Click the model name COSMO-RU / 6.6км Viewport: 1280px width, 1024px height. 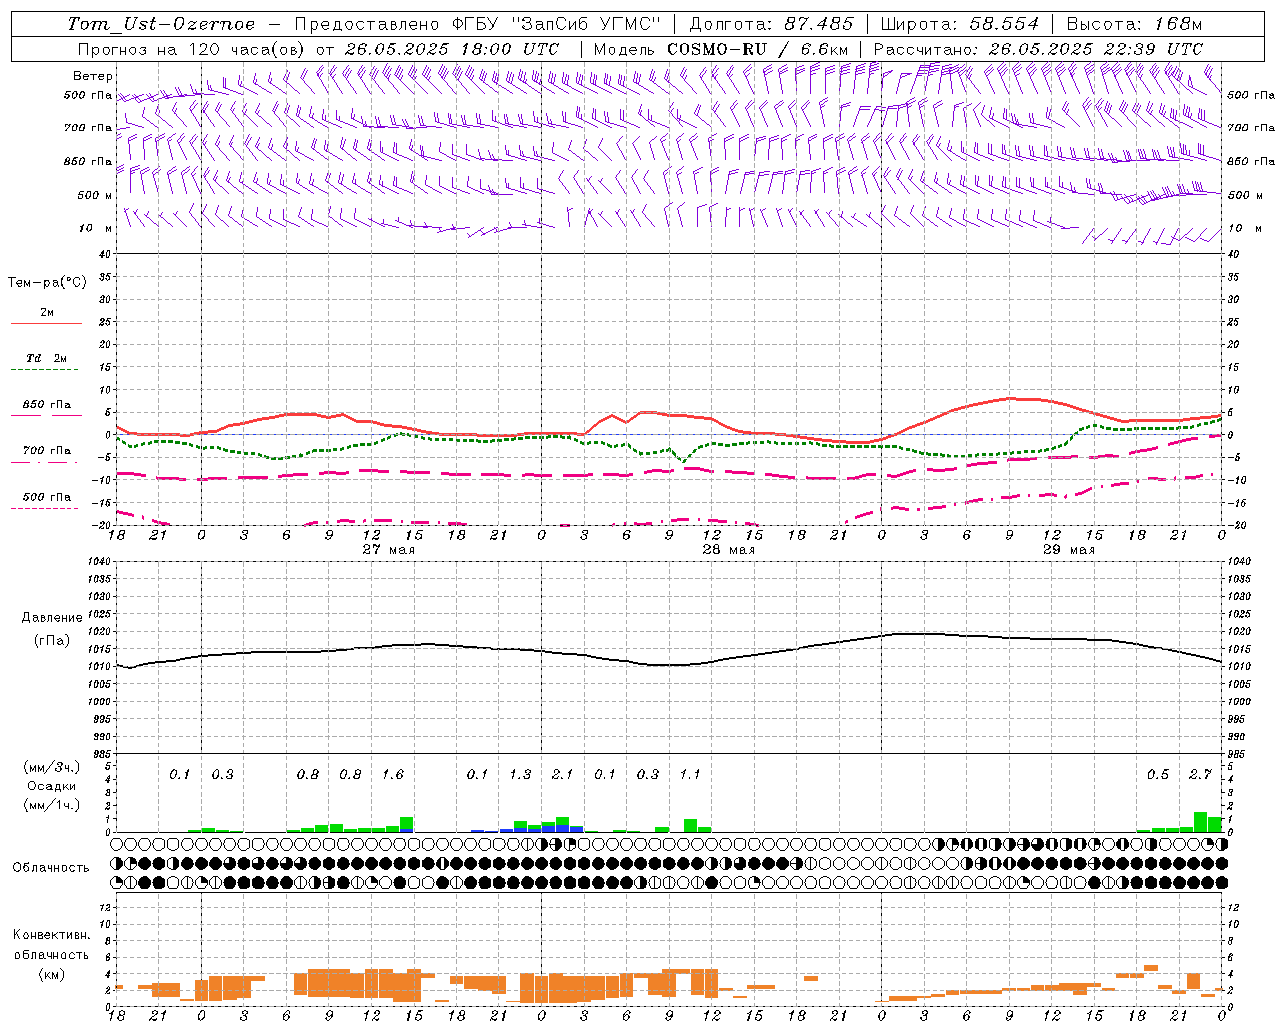tap(758, 48)
